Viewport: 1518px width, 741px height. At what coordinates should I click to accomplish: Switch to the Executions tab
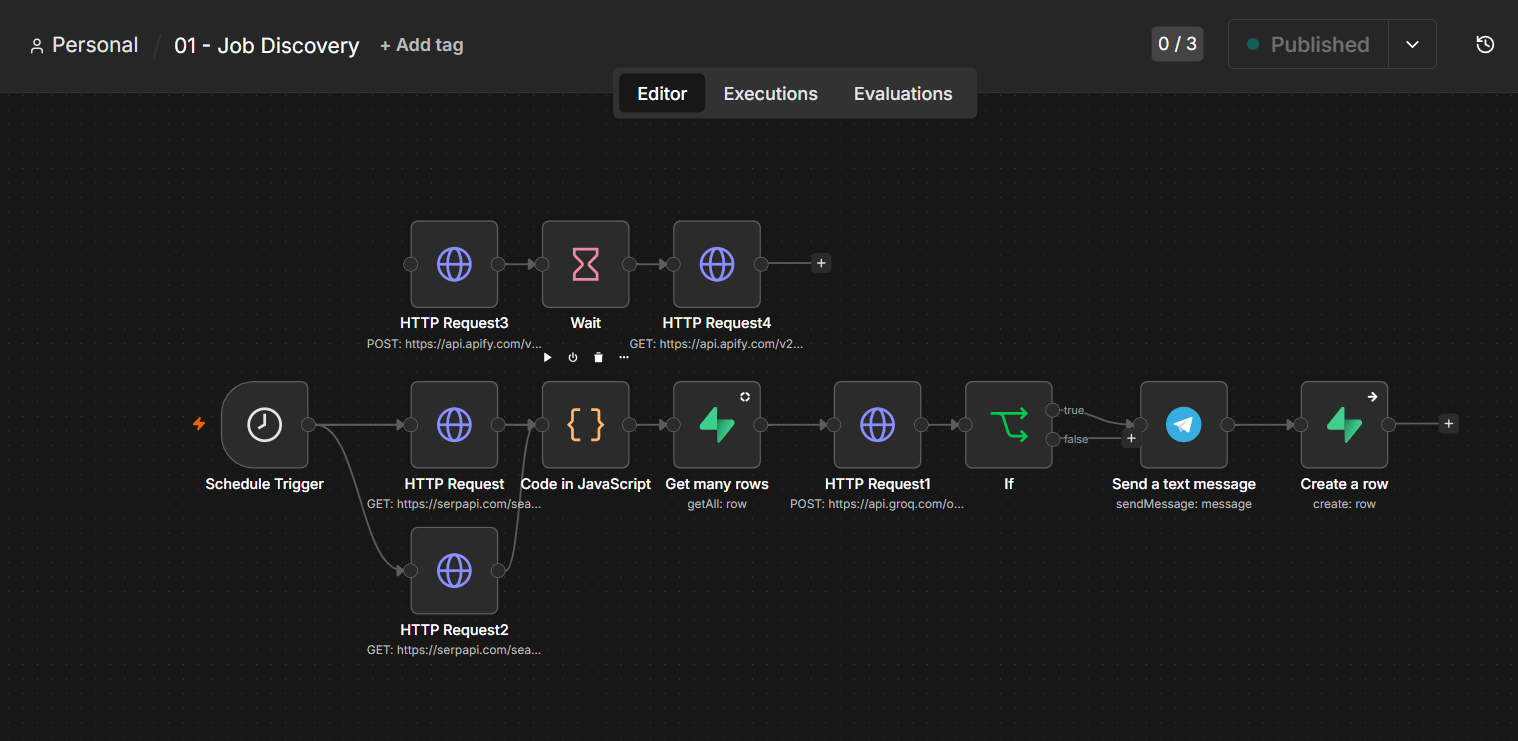click(770, 93)
